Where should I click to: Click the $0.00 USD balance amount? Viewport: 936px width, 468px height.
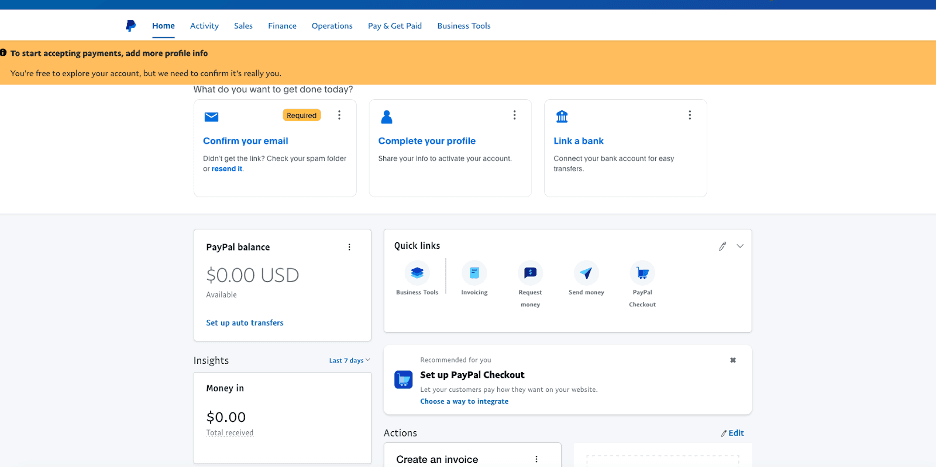[253, 275]
